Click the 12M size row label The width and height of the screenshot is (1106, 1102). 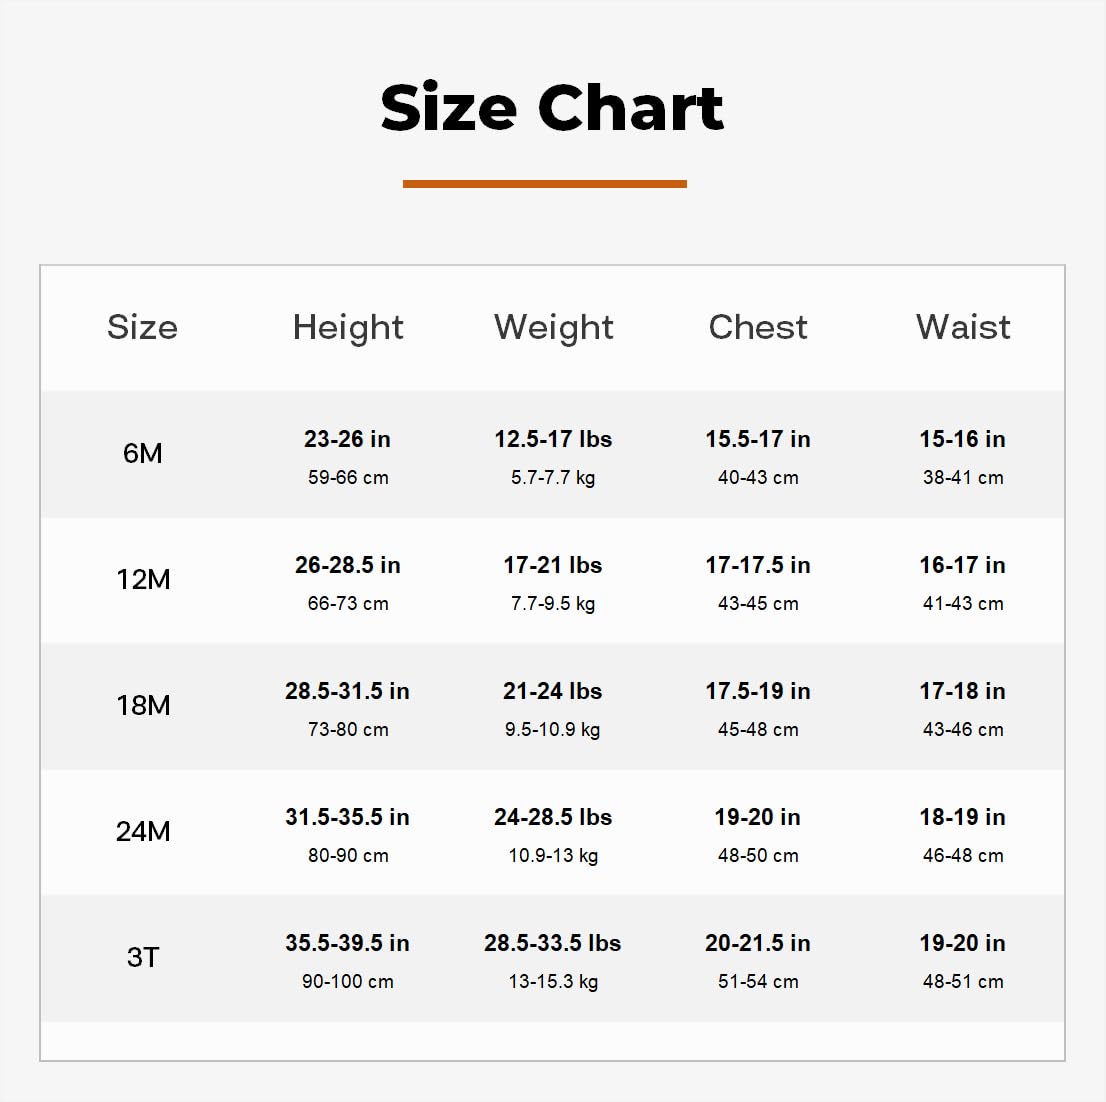(x=143, y=579)
